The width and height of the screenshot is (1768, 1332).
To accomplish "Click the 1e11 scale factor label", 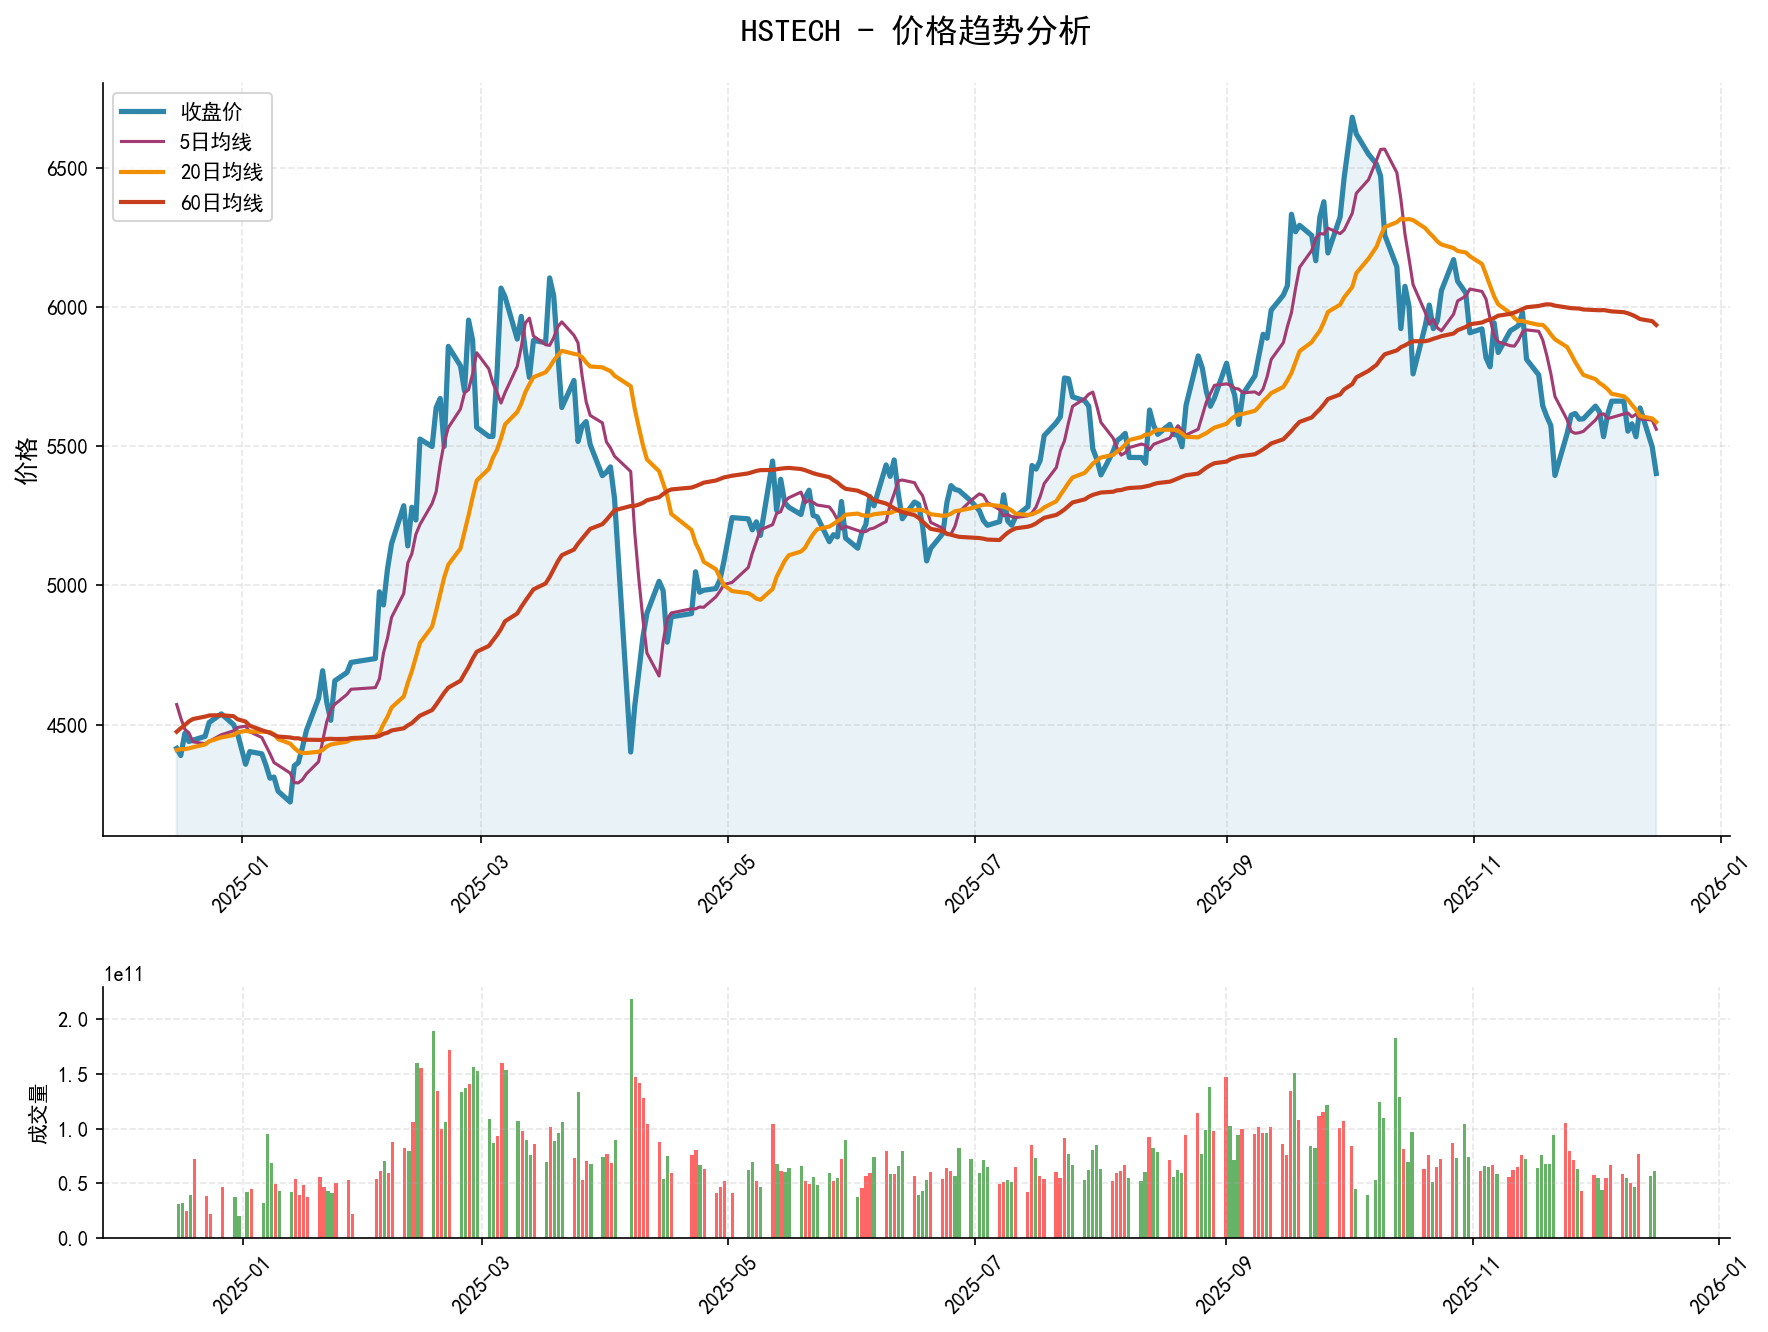I will pyautogui.click(x=121, y=972).
